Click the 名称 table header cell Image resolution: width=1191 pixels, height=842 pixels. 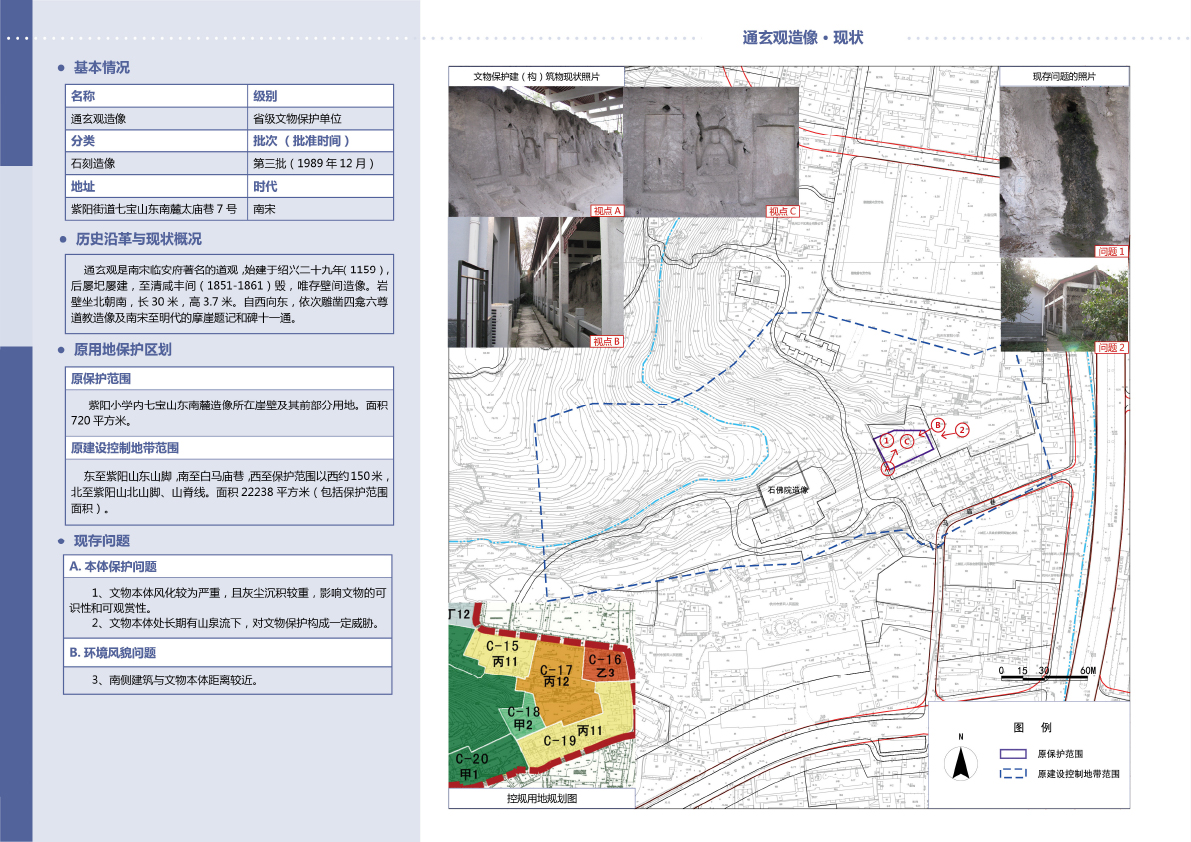tap(156, 96)
